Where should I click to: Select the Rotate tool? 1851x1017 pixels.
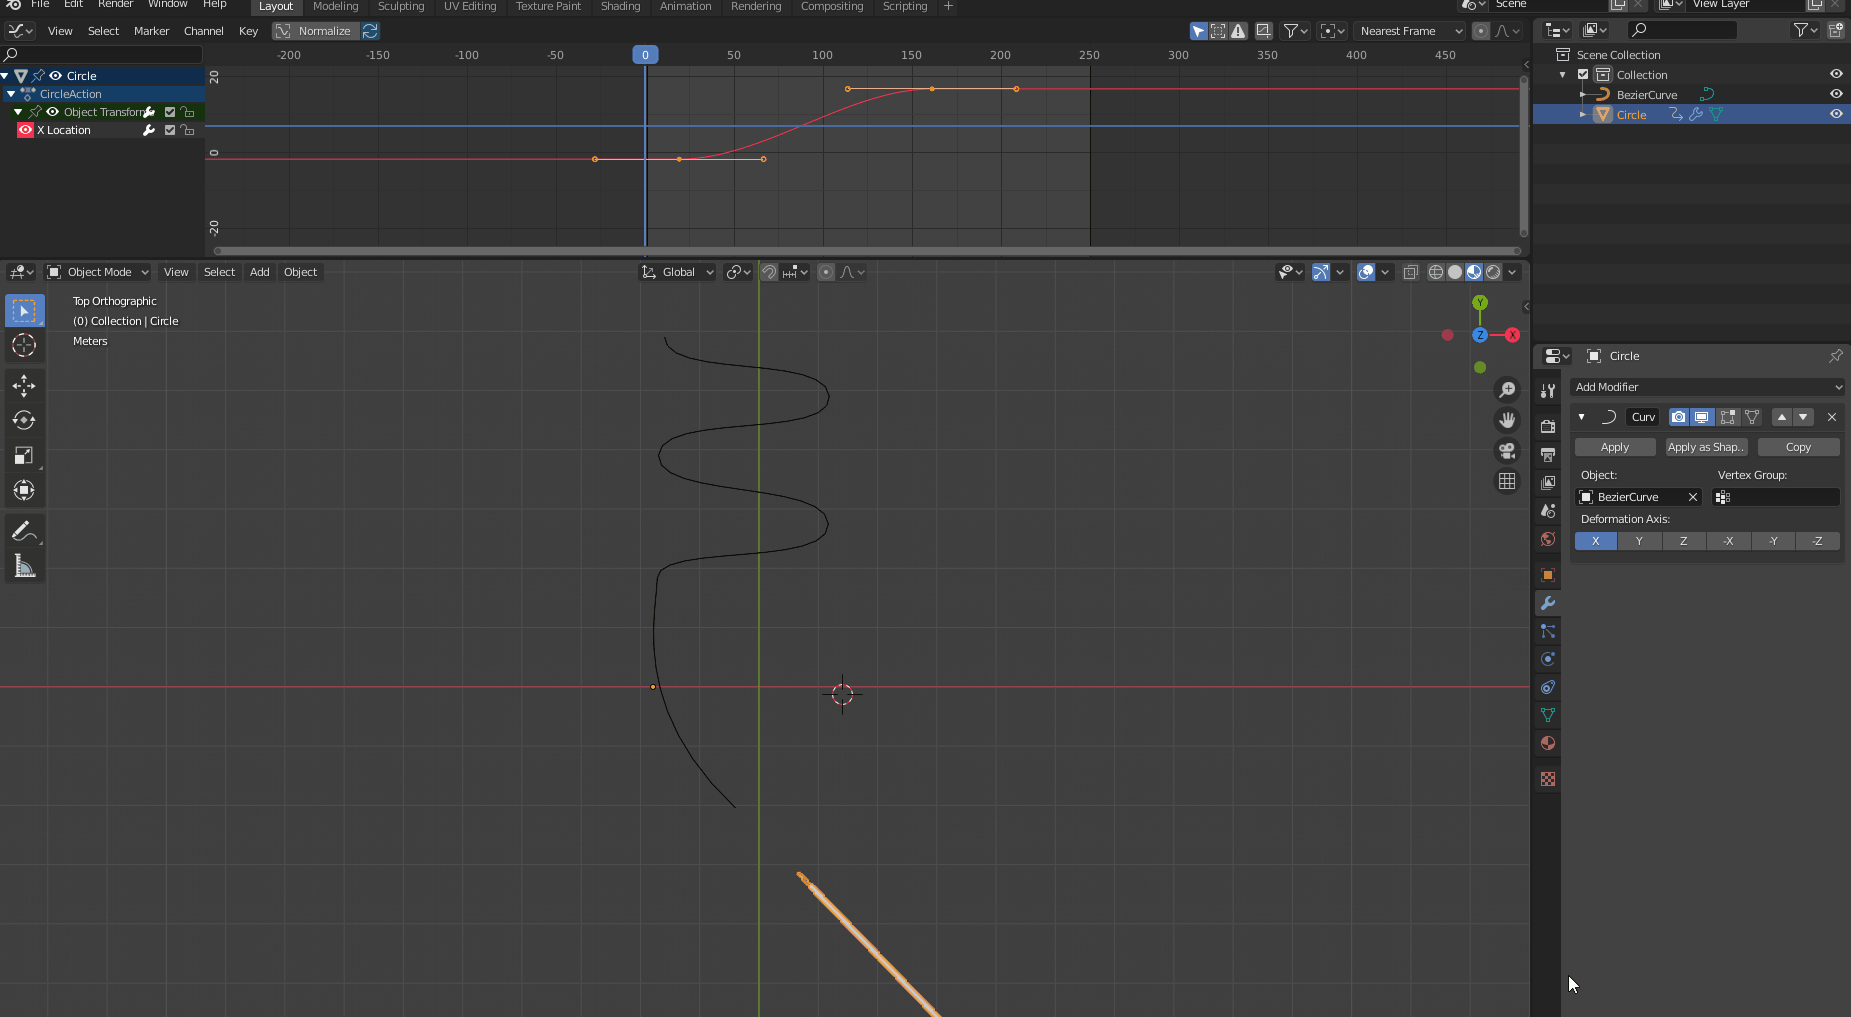pos(24,421)
